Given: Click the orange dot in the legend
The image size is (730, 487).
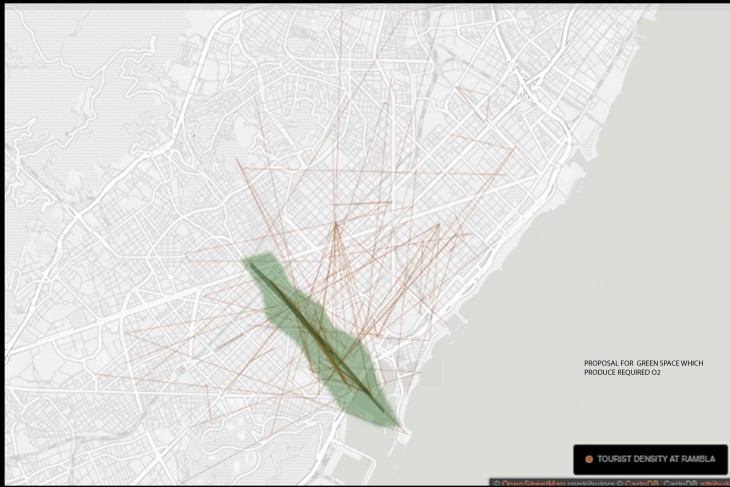Looking at the screenshot, I should pyautogui.click(x=587, y=459).
